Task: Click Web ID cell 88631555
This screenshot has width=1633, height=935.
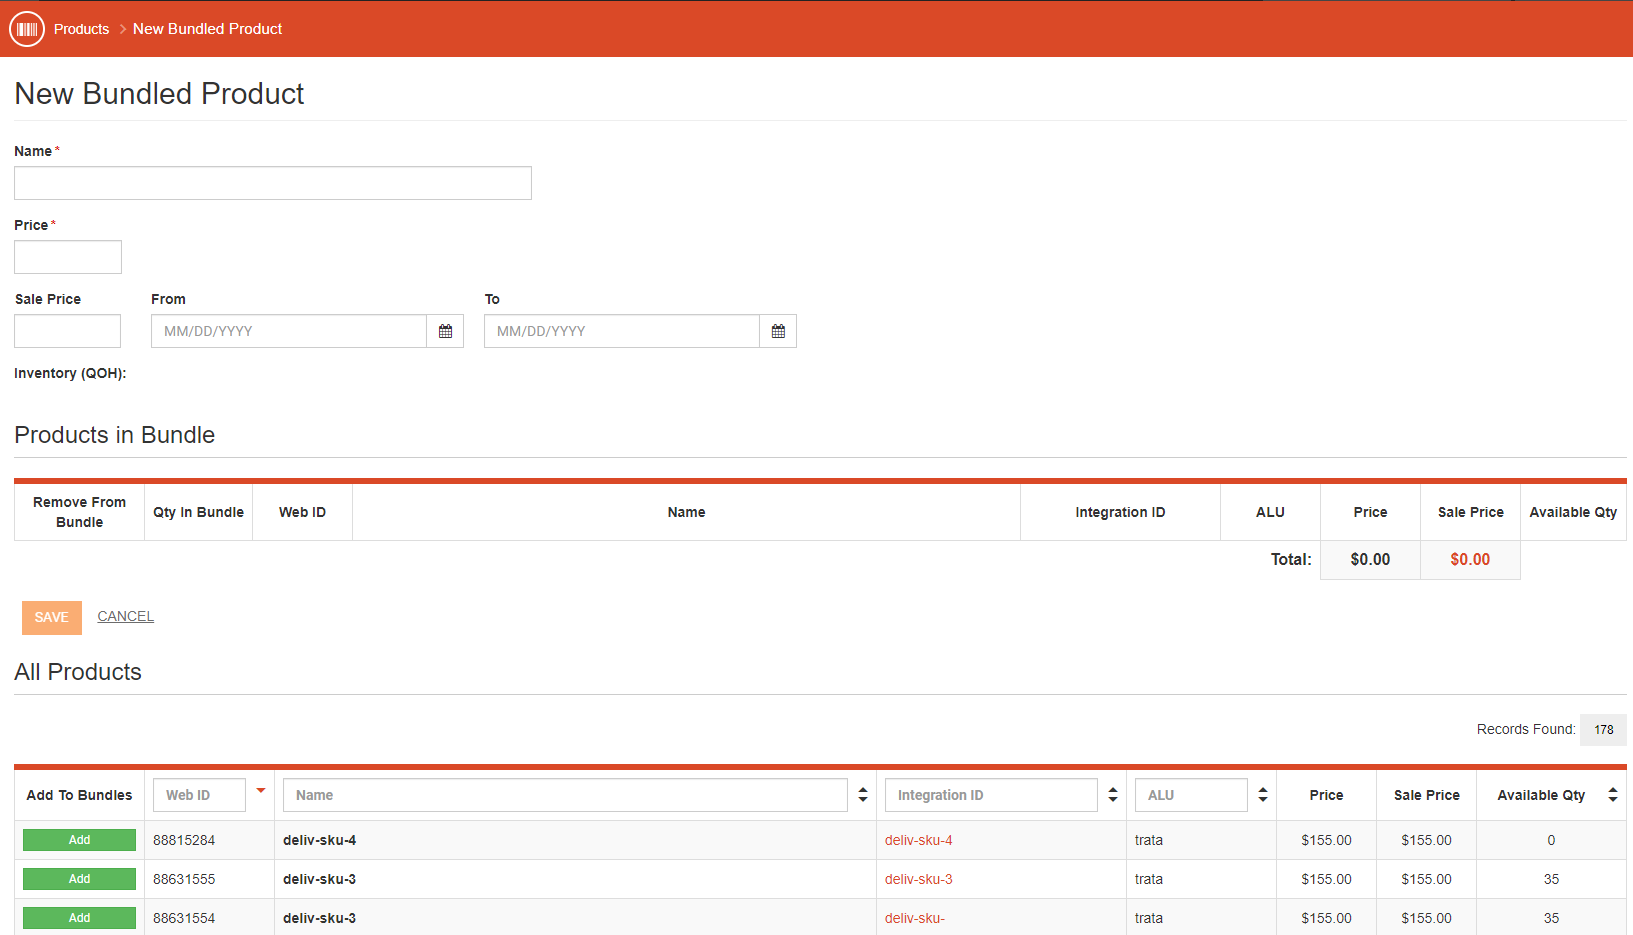Action: click(184, 879)
